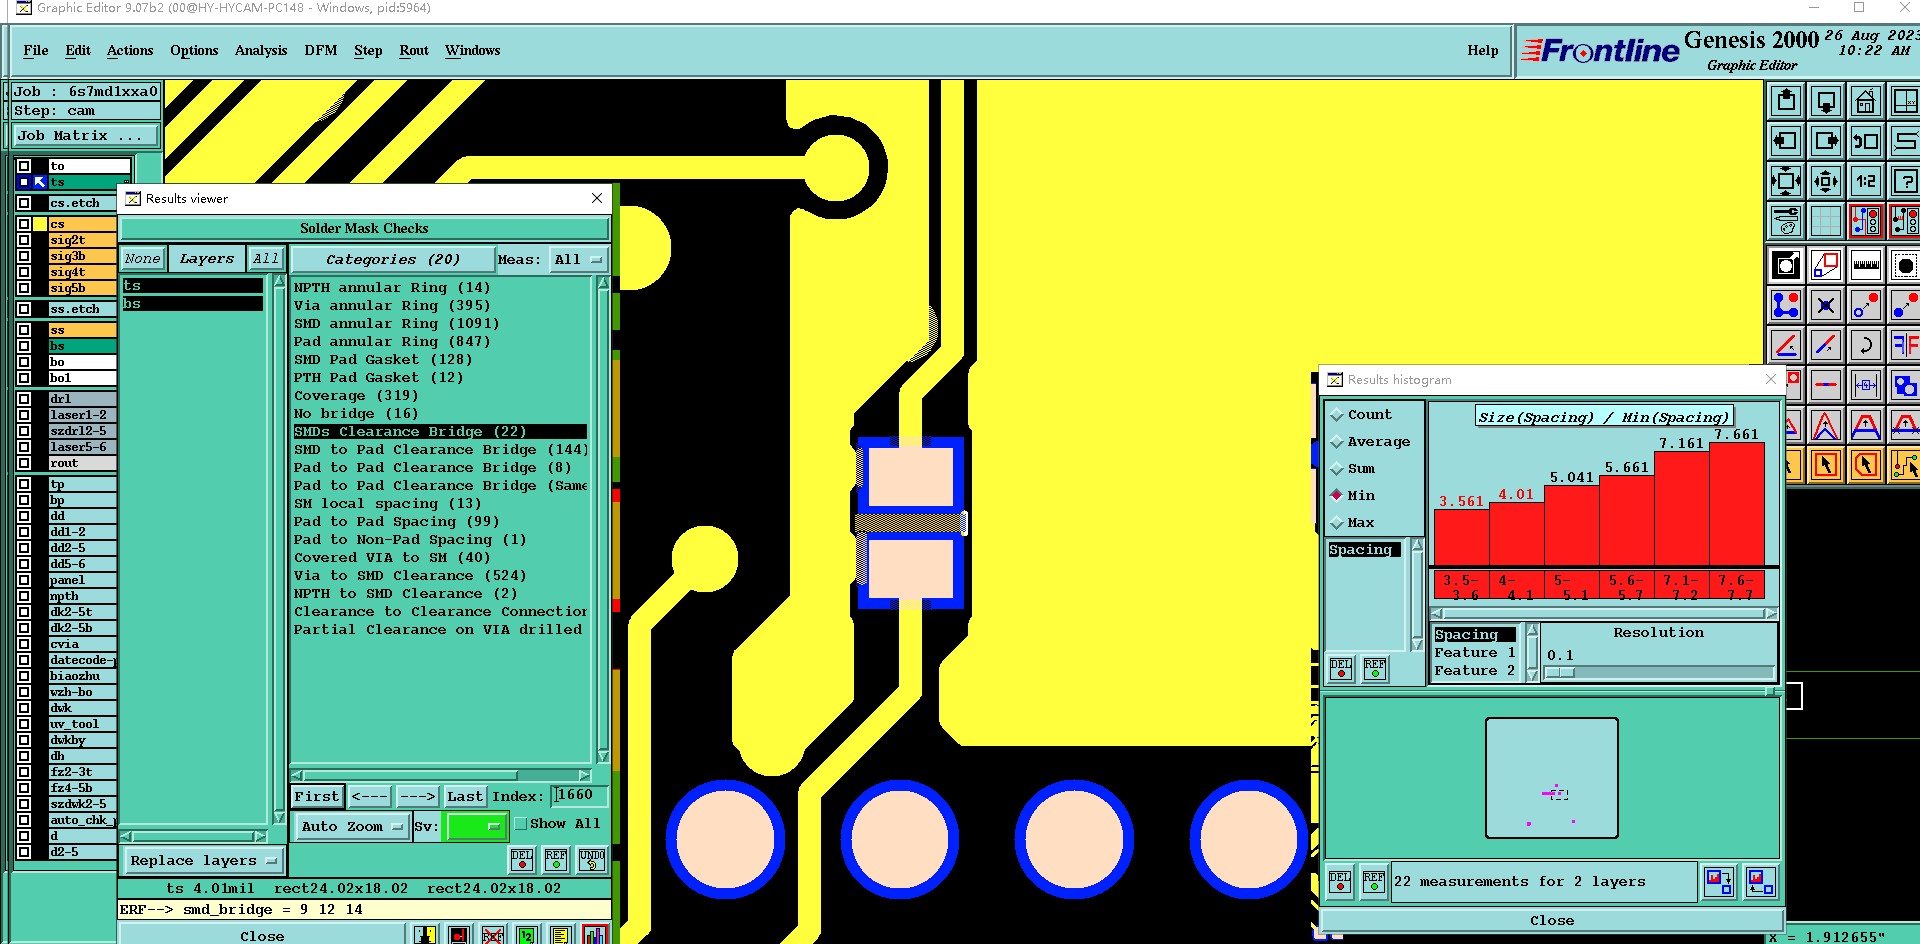The height and width of the screenshot is (944, 1920).
Task: Click the zoom-in expand arrows icon
Action: click(1786, 181)
